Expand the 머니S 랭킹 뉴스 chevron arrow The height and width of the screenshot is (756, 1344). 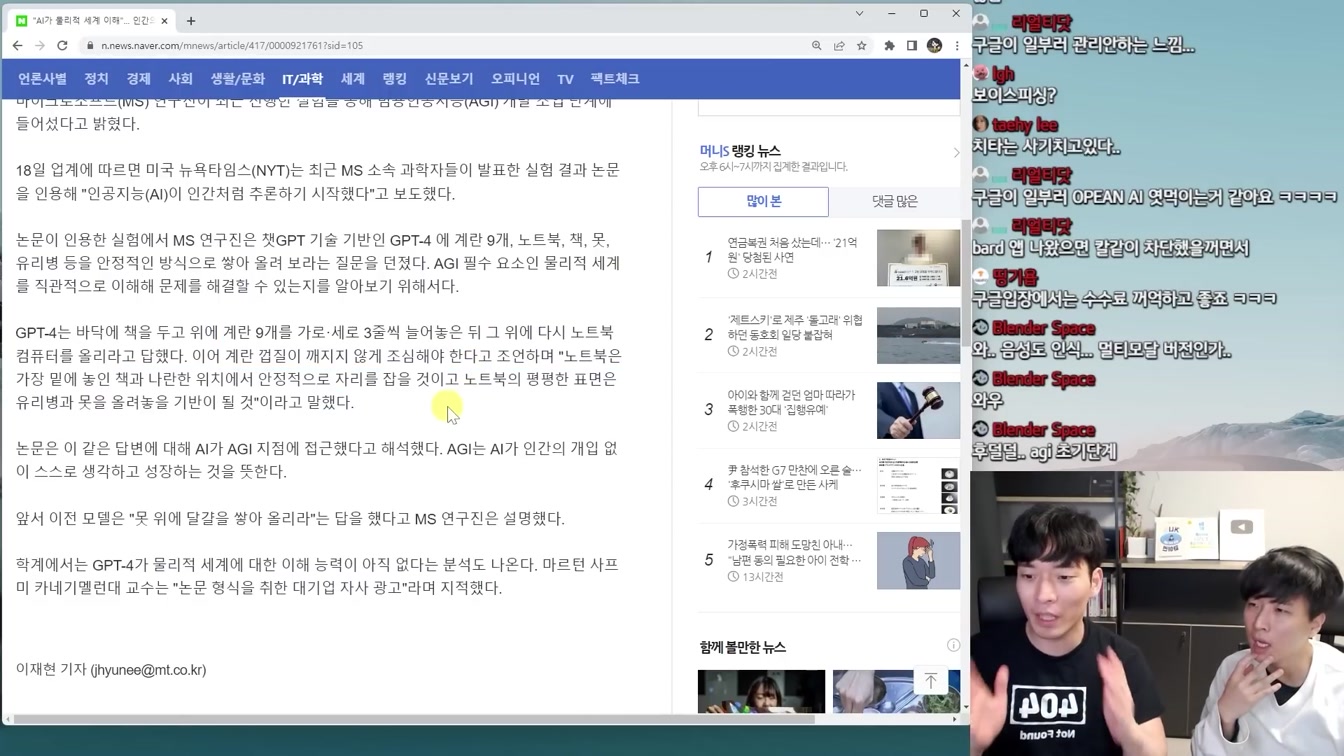coord(955,153)
